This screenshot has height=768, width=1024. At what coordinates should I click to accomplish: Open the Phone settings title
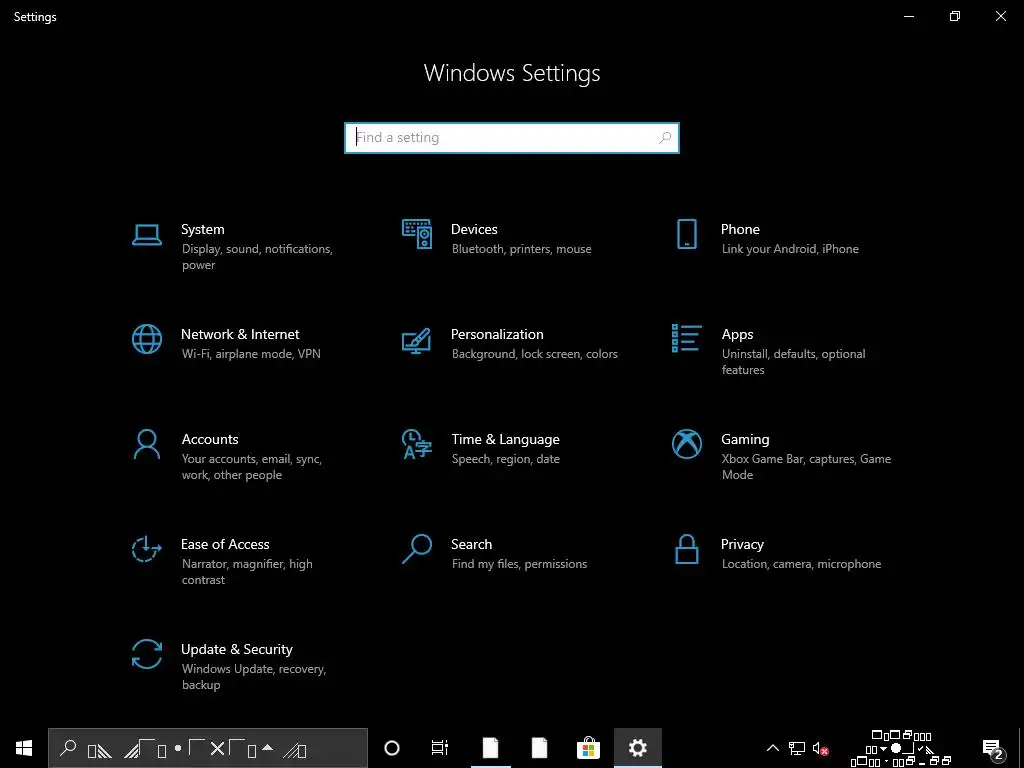(x=740, y=229)
